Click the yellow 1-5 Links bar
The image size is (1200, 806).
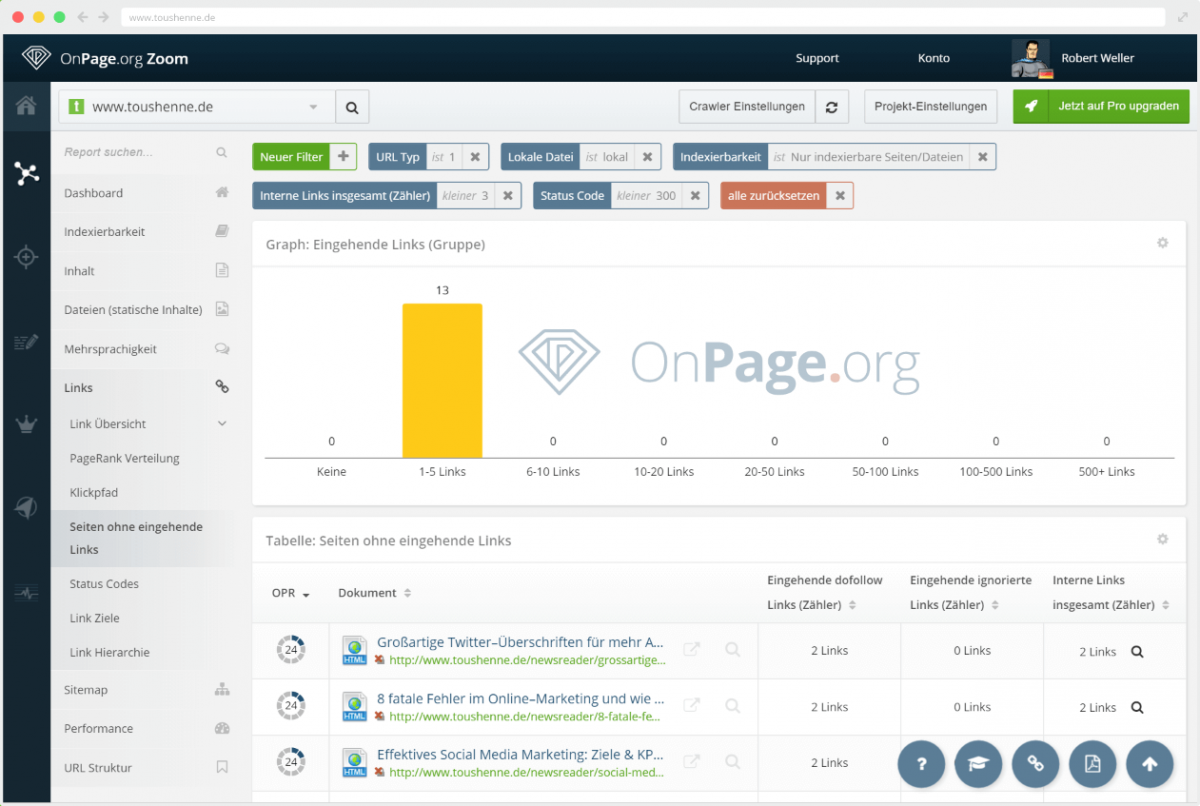(442, 380)
